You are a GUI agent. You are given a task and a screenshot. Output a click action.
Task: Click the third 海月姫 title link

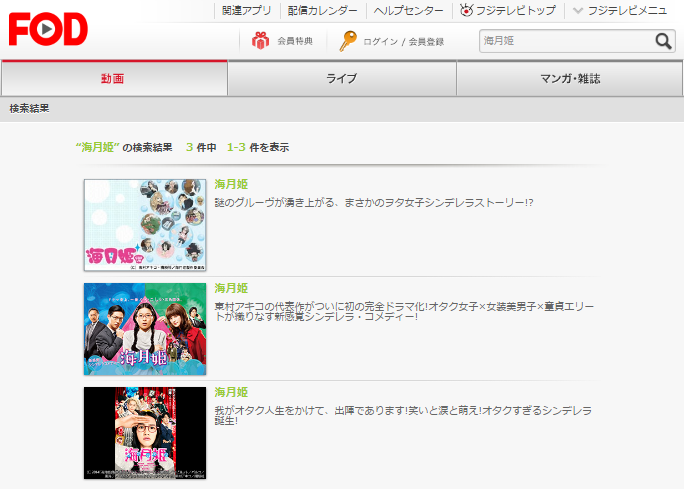pos(231,392)
